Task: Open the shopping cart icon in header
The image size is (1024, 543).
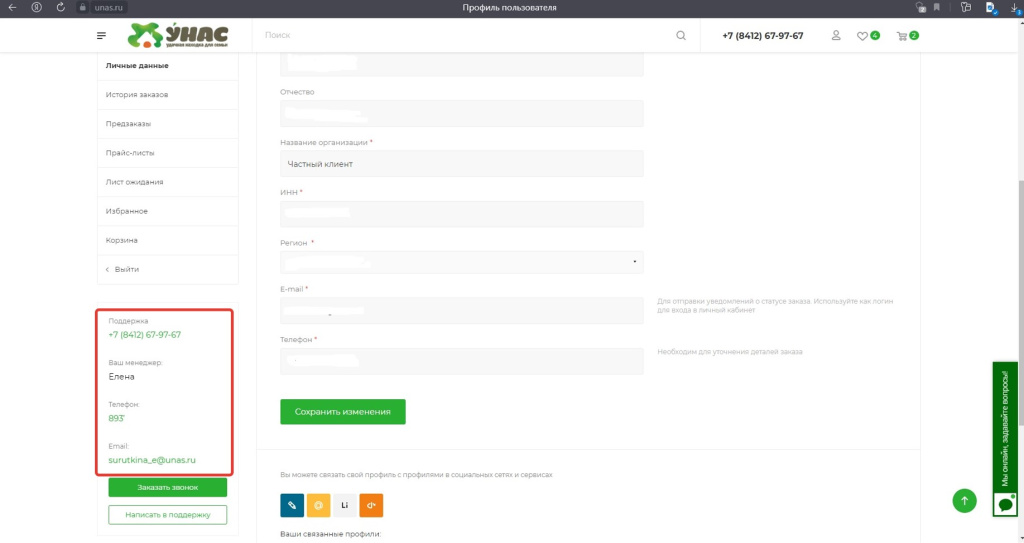Action: click(x=903, y=36)
